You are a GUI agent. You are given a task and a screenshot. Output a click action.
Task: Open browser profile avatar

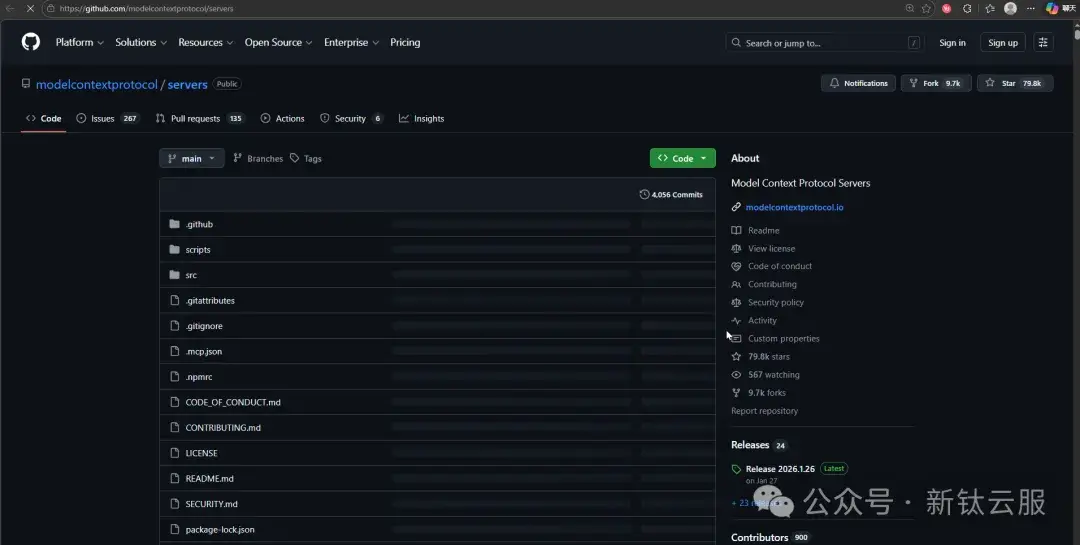coord(1010,8)
